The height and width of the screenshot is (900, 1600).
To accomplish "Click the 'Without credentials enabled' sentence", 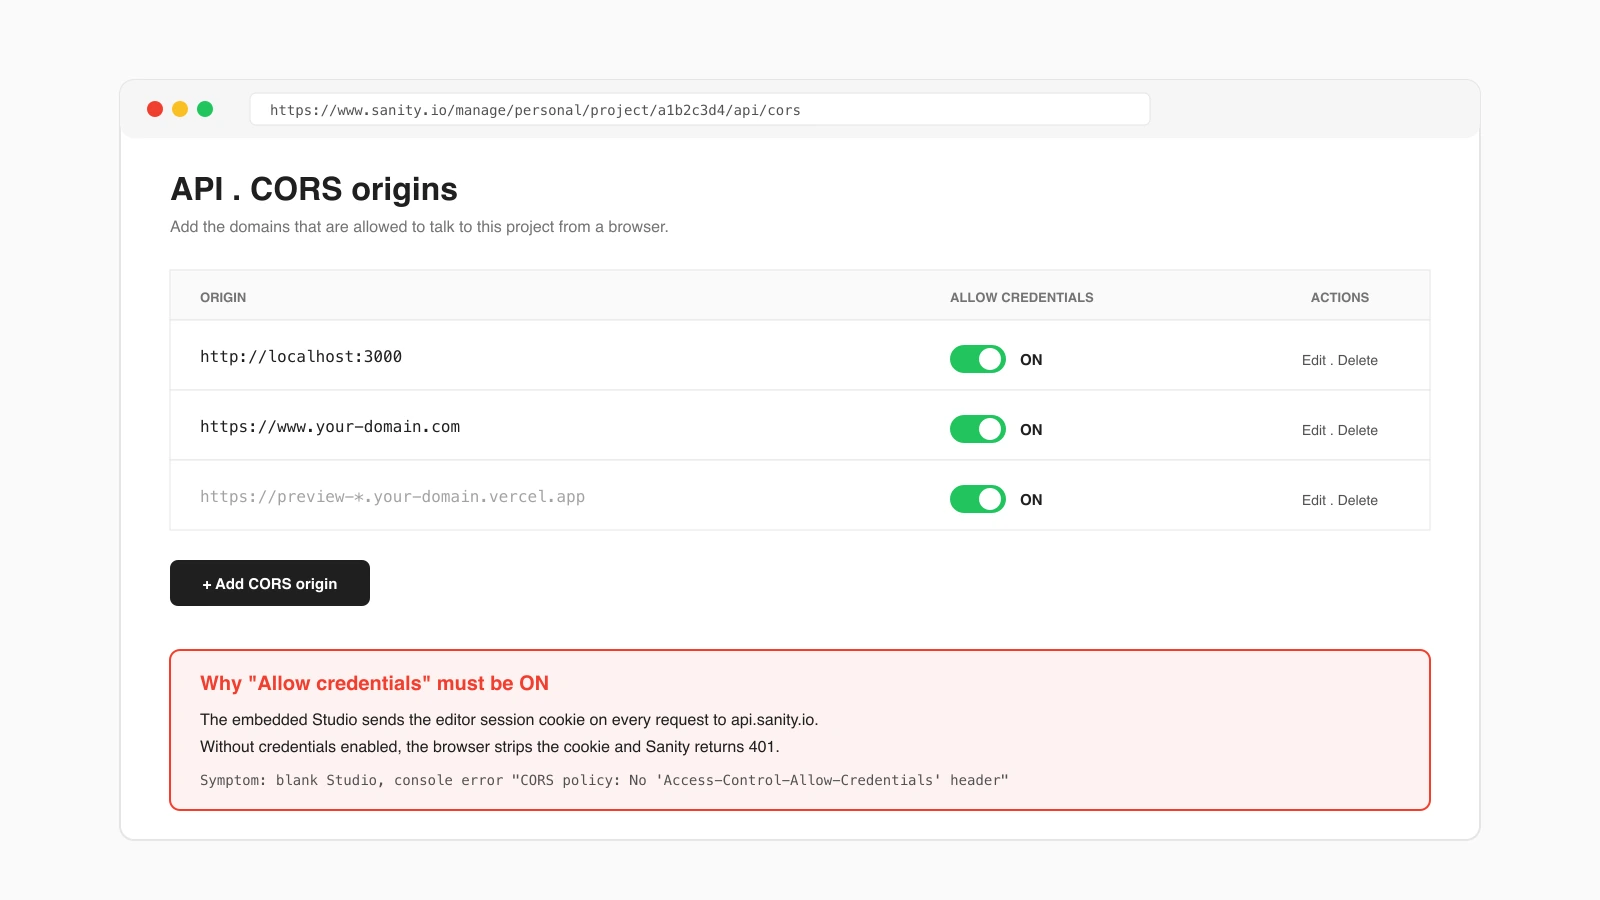I will point(490,746).
